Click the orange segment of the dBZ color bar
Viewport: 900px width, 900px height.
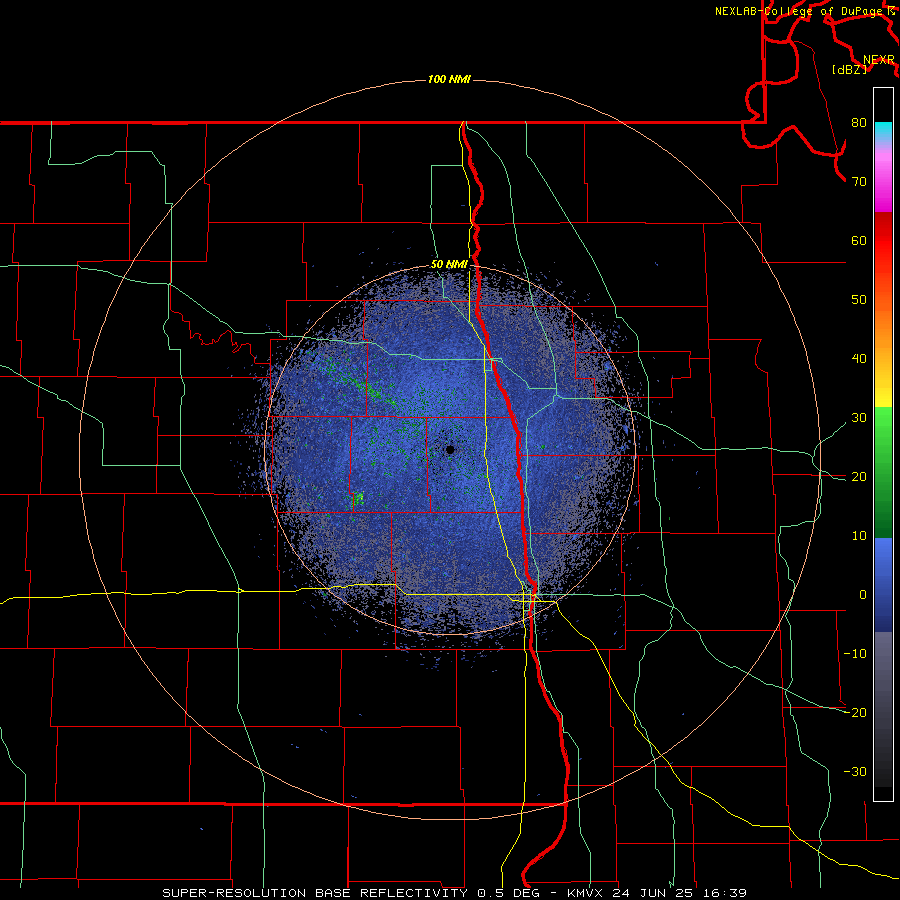(x=883, y=321)
